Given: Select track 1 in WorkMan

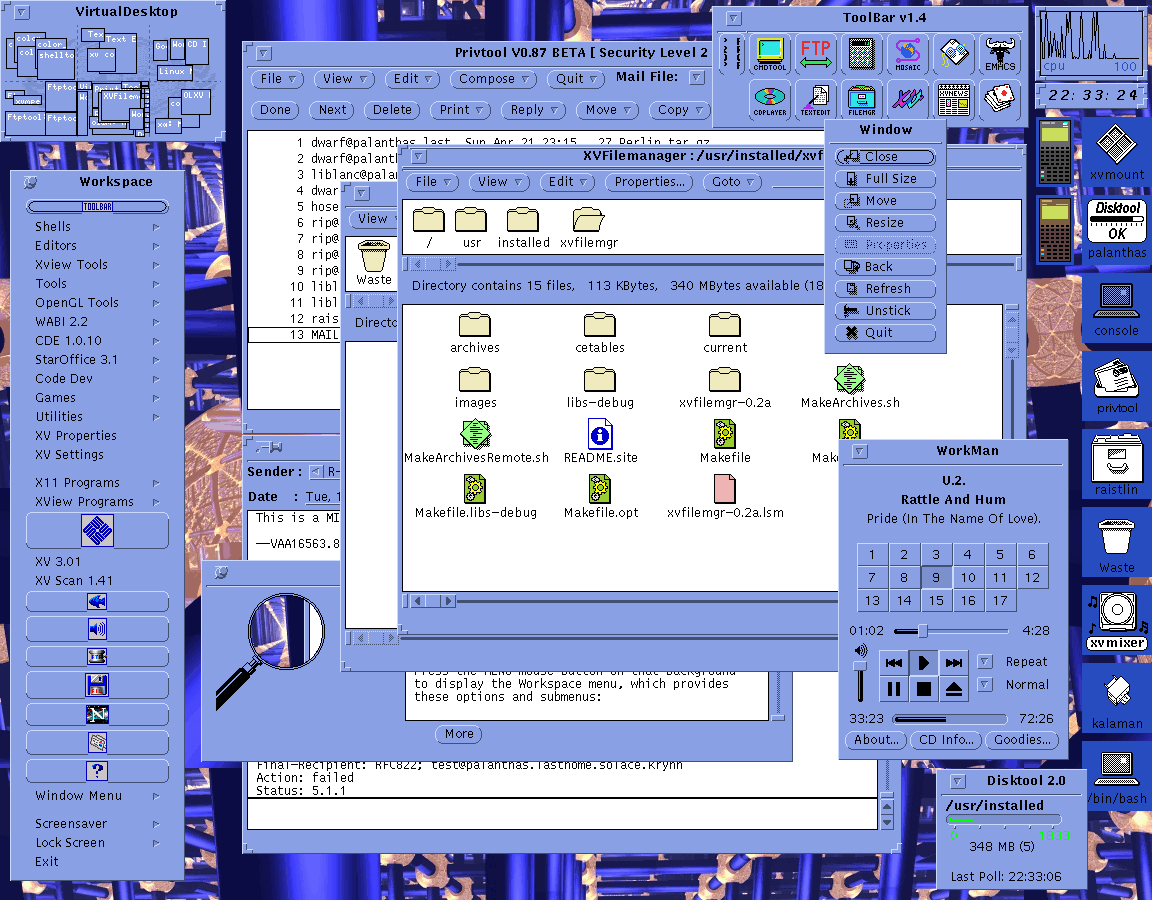Looking at the screenshot, I should click(871, 555).
